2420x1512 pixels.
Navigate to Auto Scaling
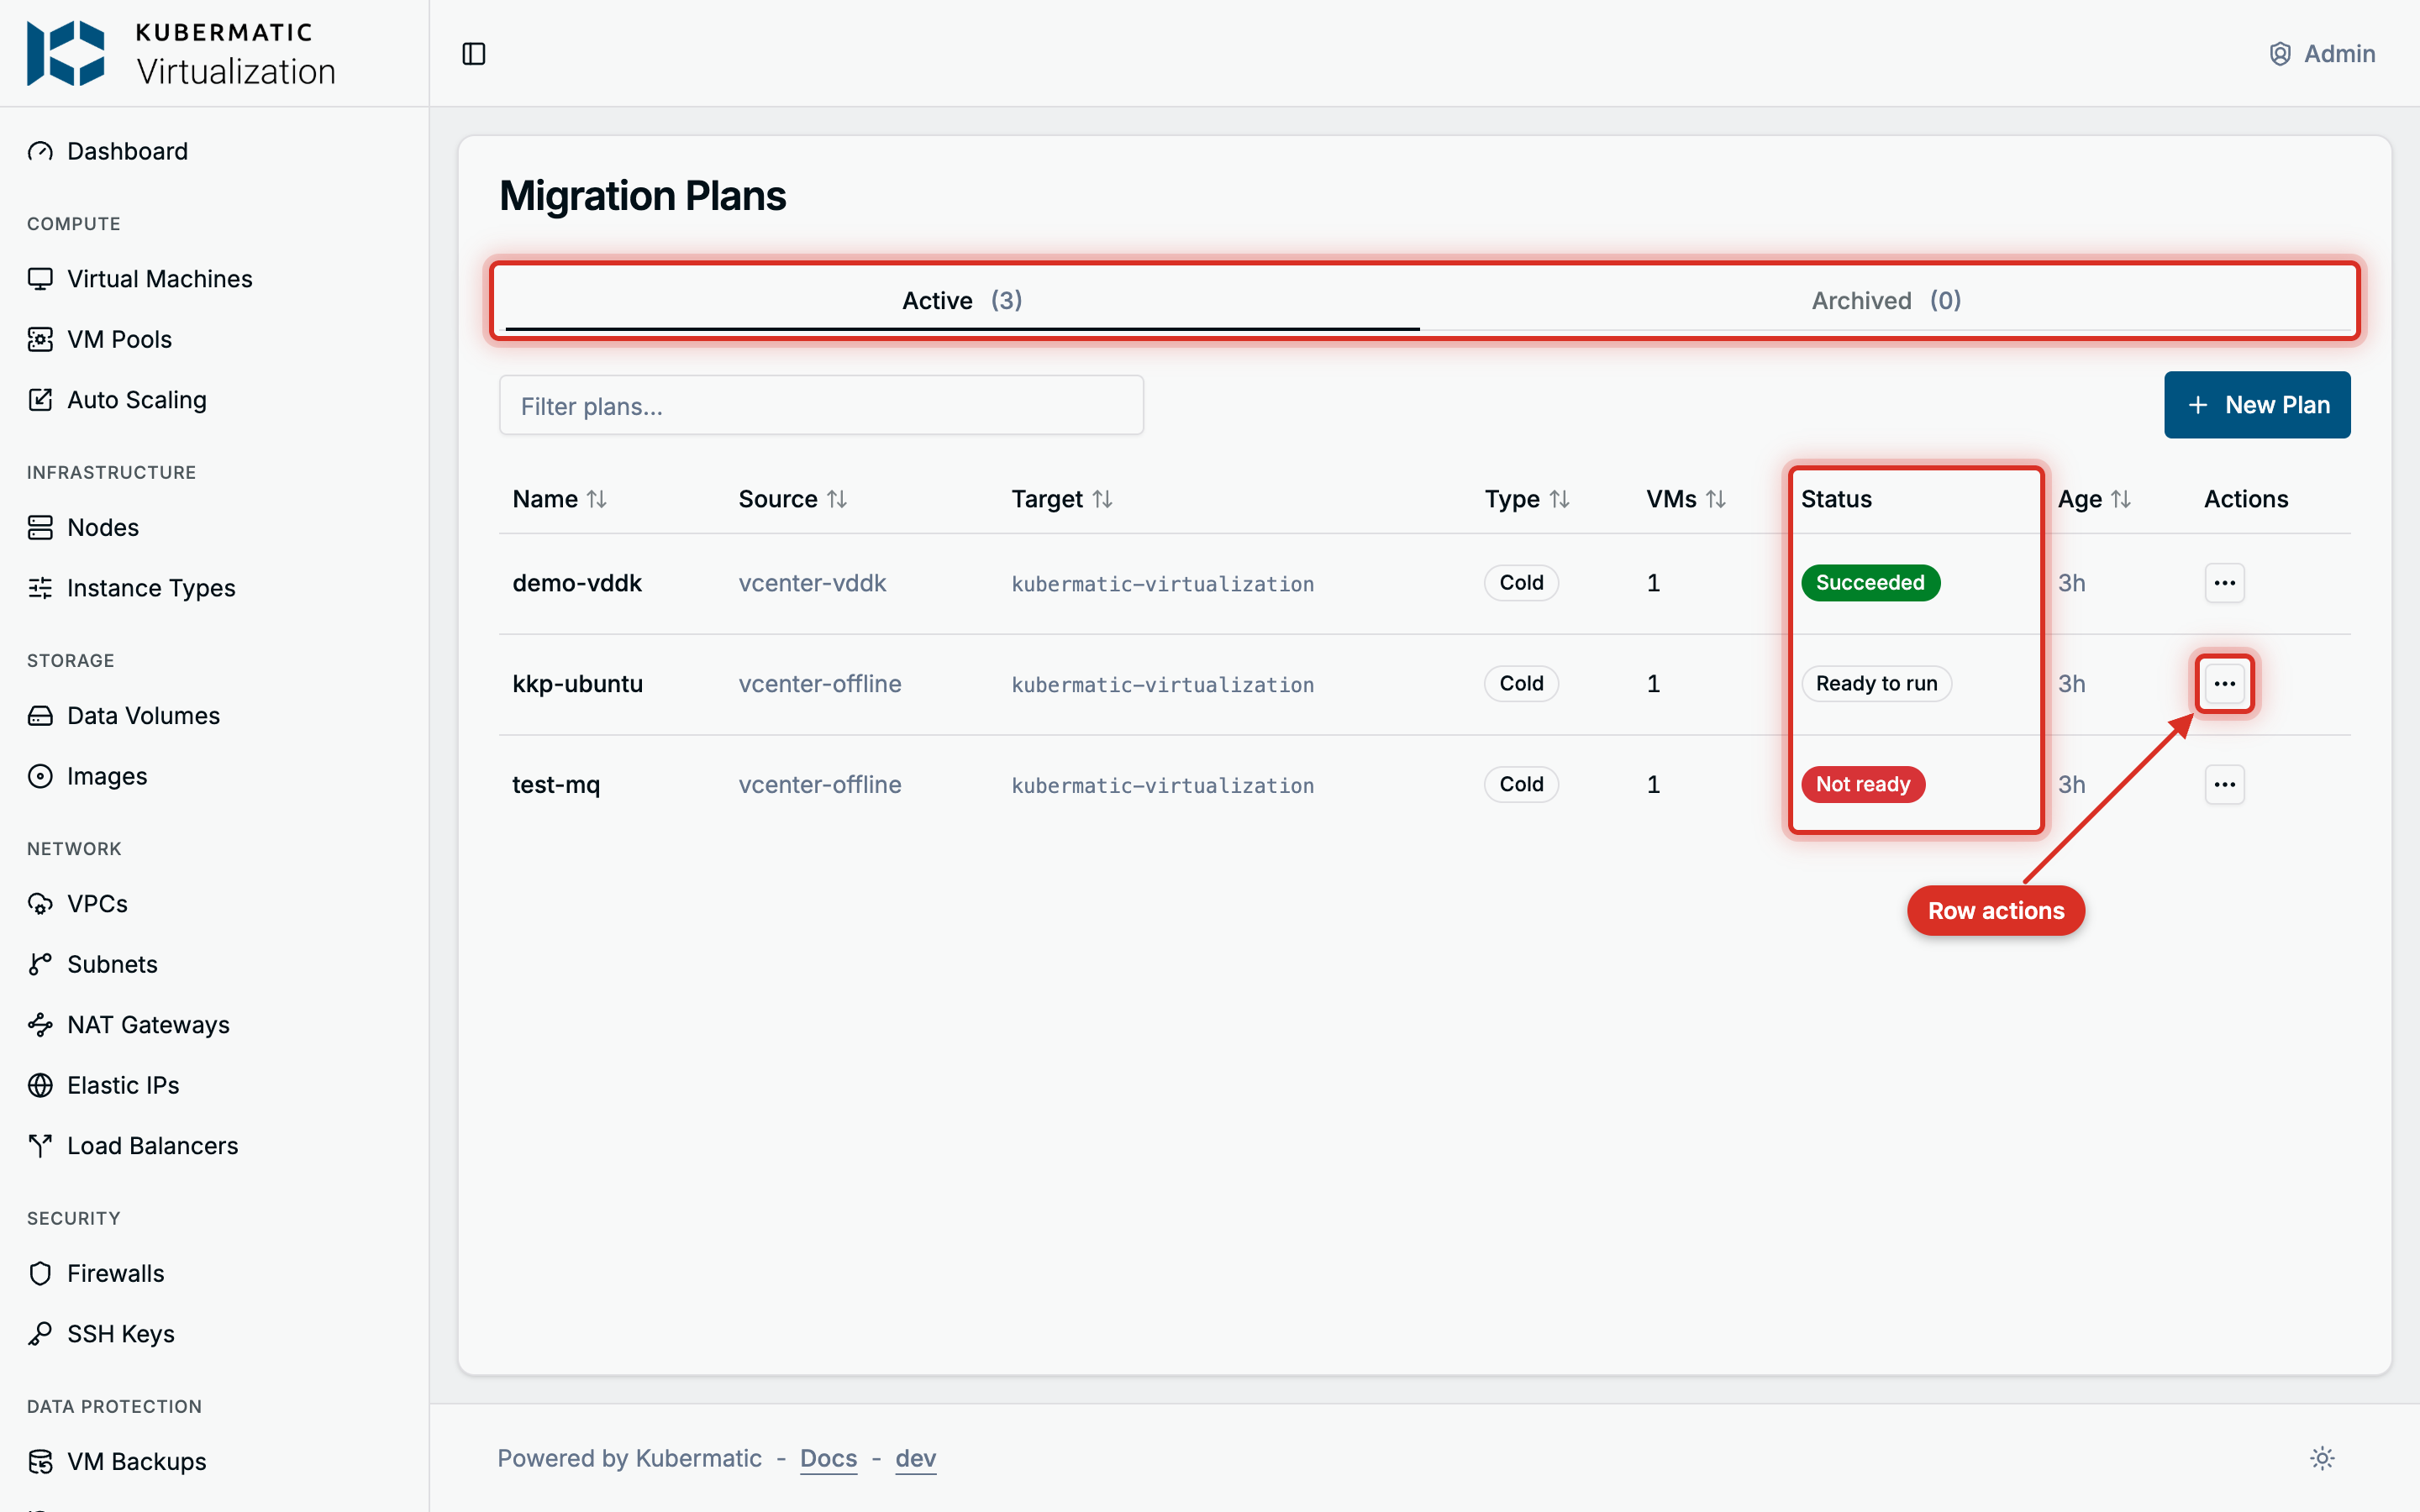117,399
